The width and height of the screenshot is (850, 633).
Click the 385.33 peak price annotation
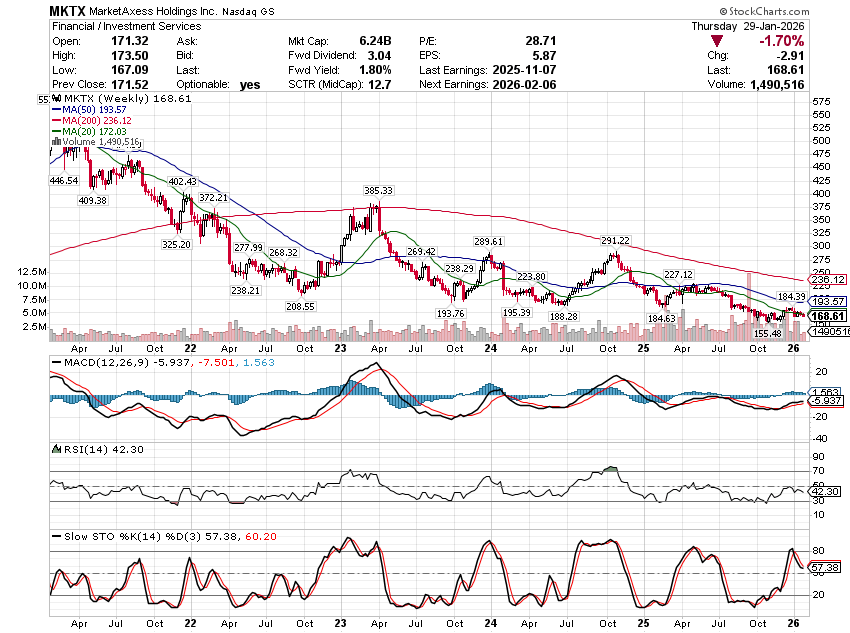(x=378, y=190)
